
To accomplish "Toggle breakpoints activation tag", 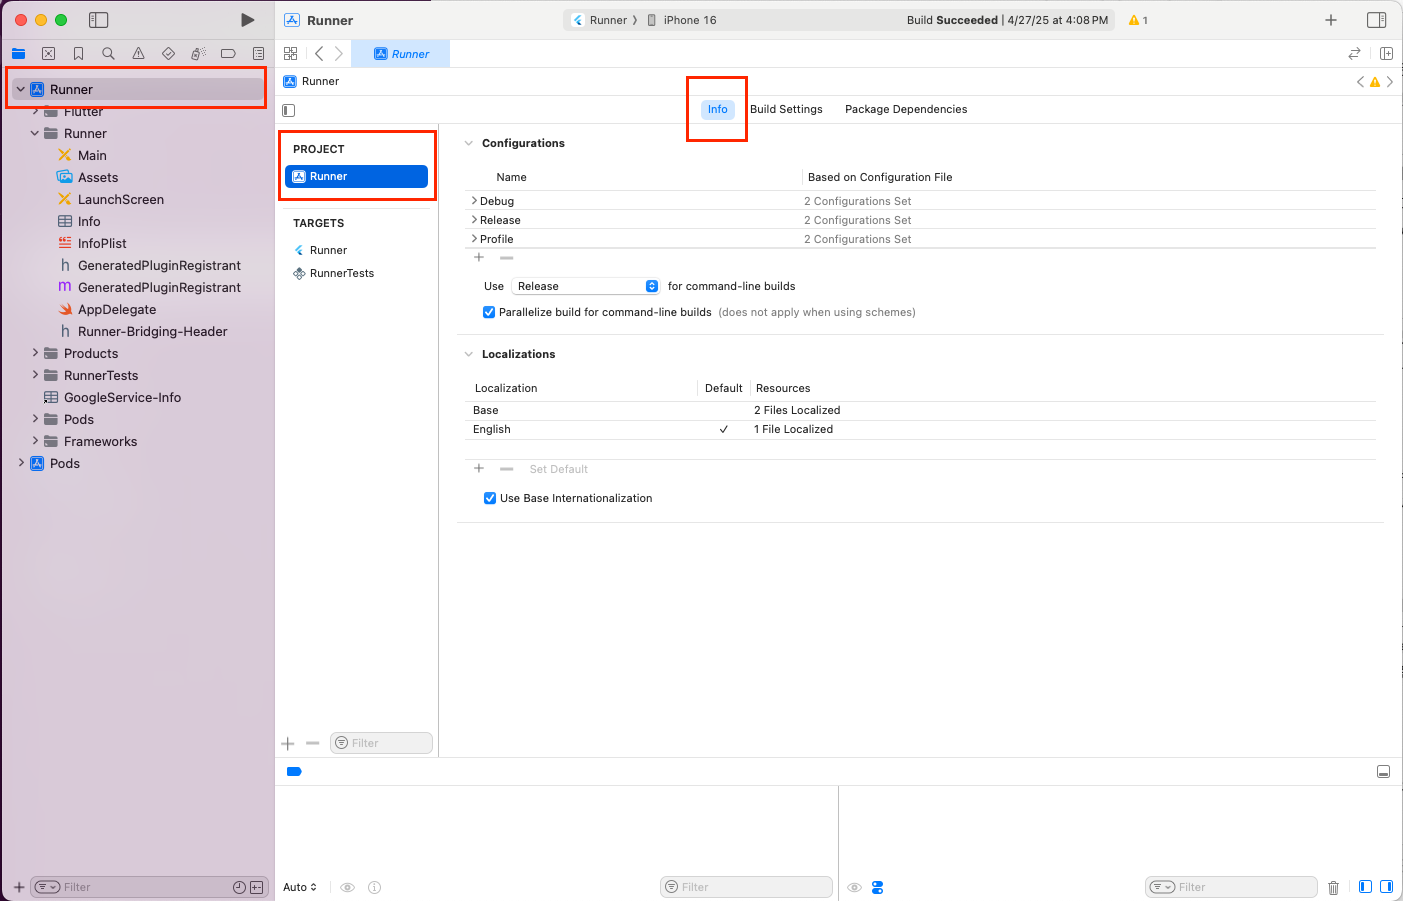I will click(x=294, y=771).
